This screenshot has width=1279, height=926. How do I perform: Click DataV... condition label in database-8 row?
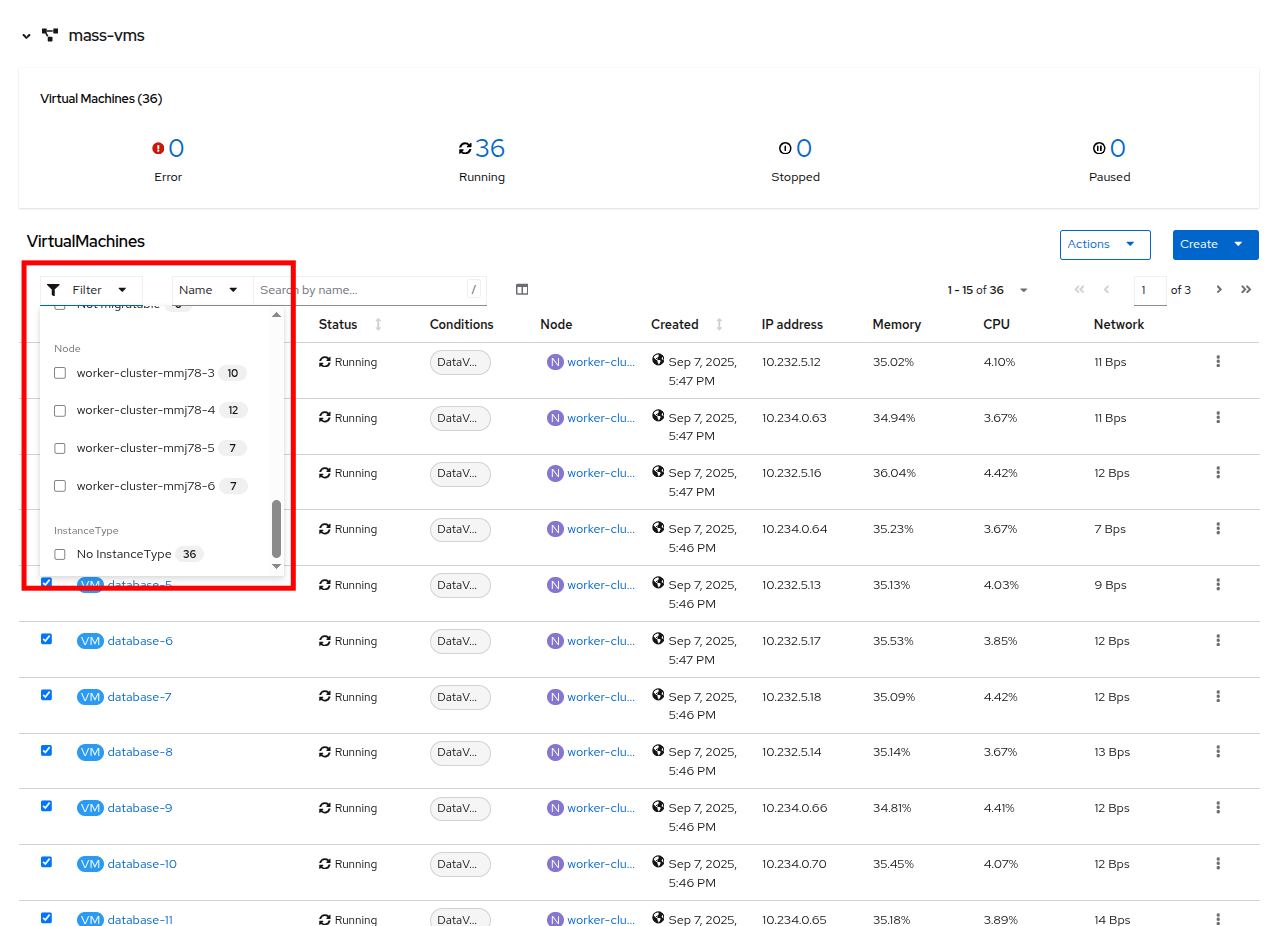coord(460,752)
